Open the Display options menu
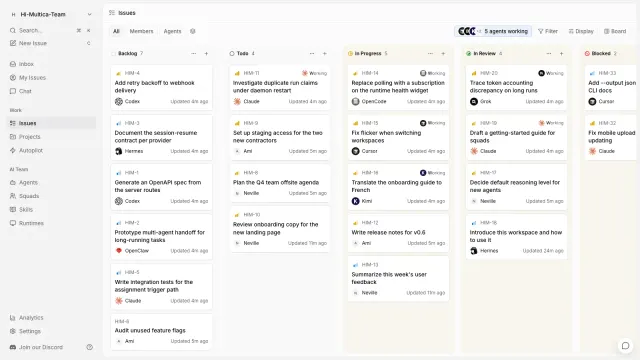640x360 pixels. pyautogui.click(x=581, y=31)
